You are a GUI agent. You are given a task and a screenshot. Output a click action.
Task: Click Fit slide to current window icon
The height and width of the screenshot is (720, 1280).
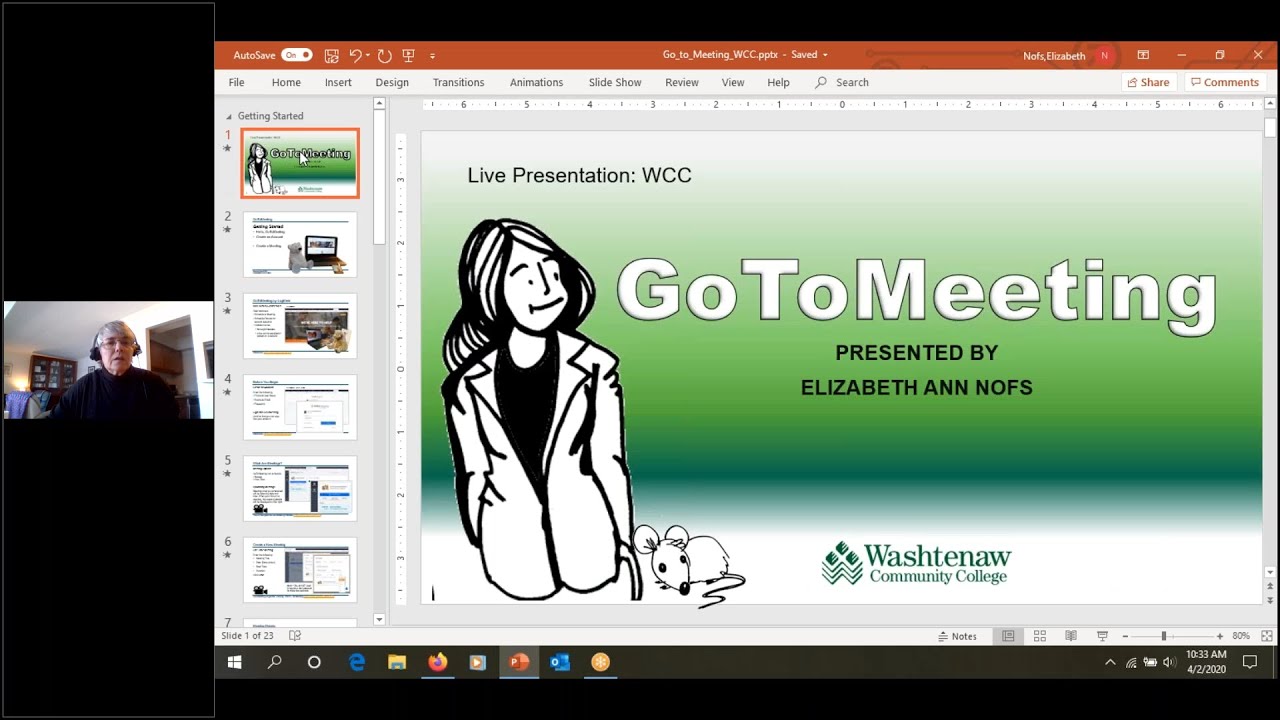(x=1266, y=636)
